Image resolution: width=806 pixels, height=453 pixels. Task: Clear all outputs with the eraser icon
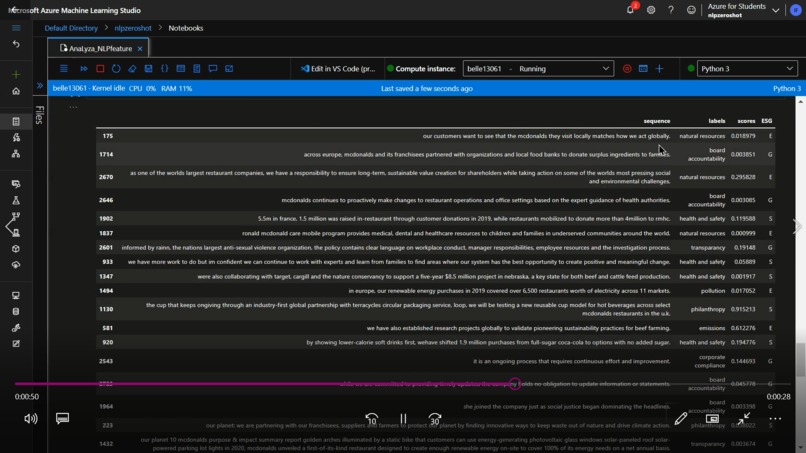[x=132, y=68]
